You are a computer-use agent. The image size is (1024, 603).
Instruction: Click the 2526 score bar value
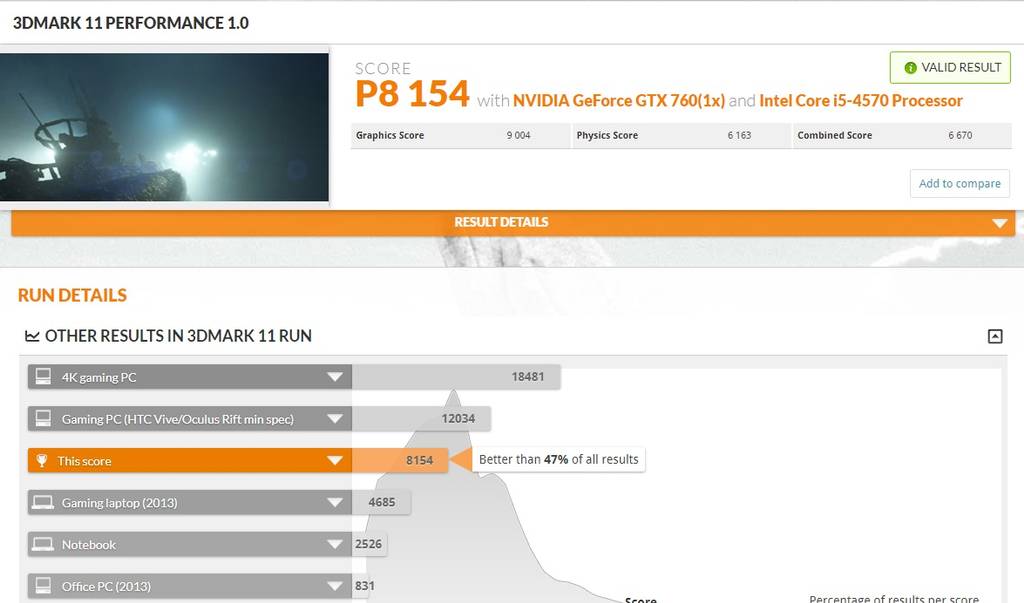pos(368,544)
